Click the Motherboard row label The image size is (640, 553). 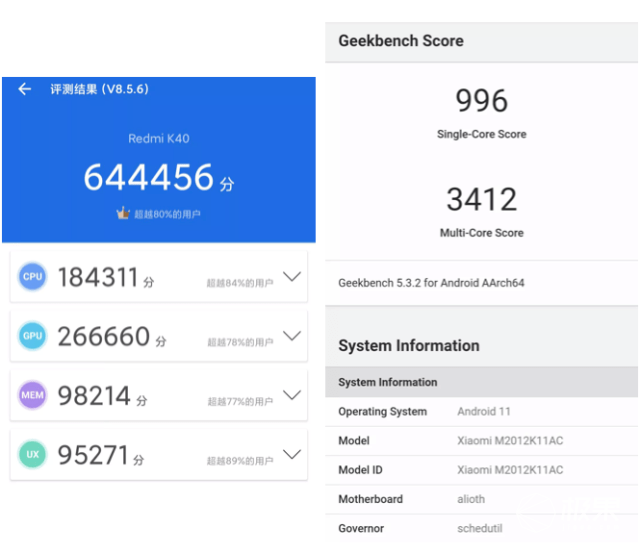(371, 499)
